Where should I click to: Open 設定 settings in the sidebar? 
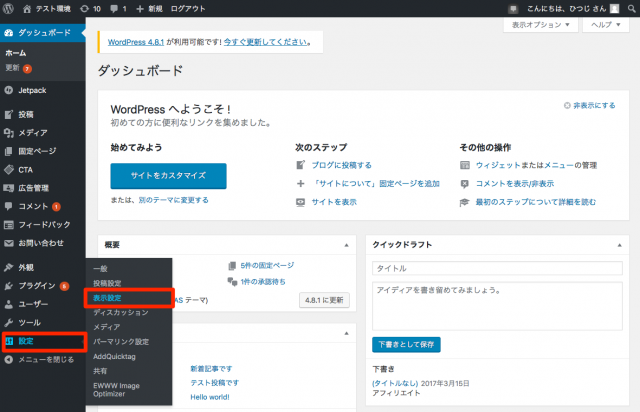[44, 341]
